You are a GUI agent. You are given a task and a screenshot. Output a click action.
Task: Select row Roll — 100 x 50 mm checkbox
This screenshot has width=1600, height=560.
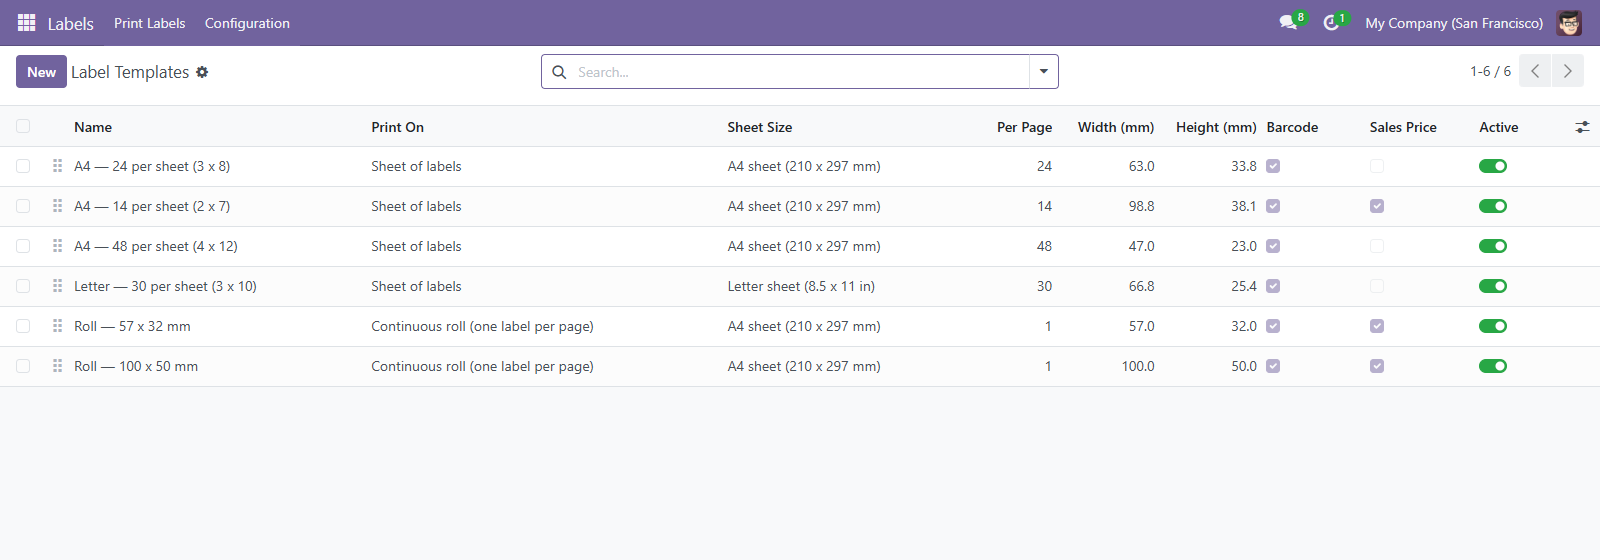pos(23,366)
